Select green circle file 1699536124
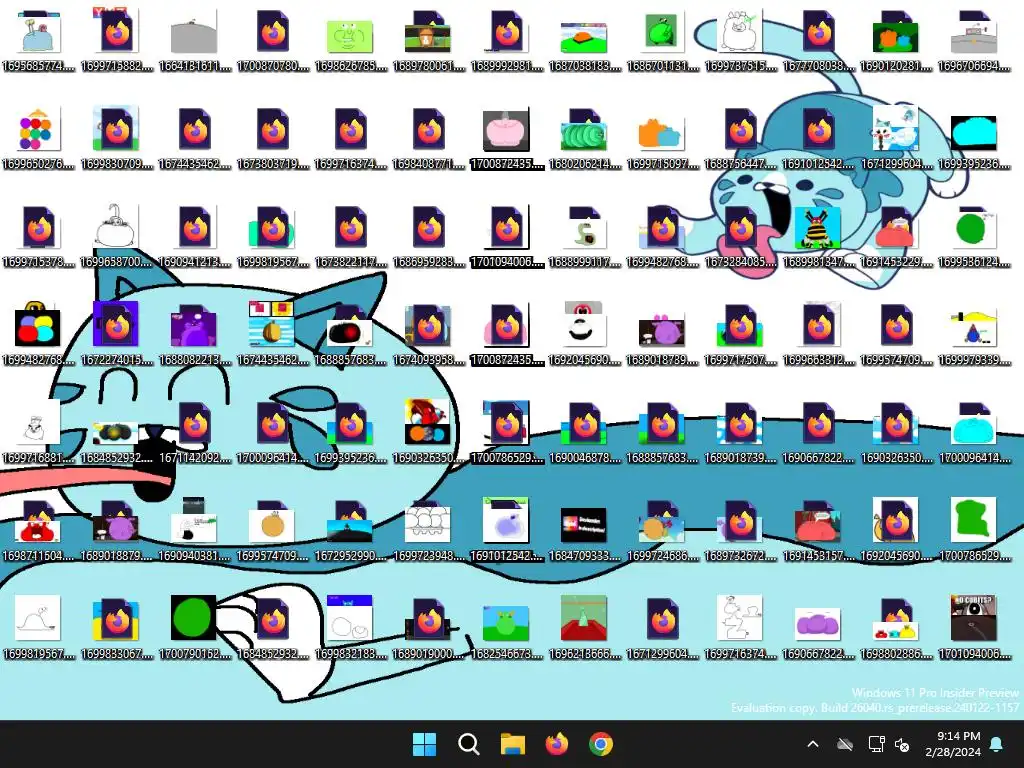The width and height of the screenshot is (1024, 768). click(974, 236)
